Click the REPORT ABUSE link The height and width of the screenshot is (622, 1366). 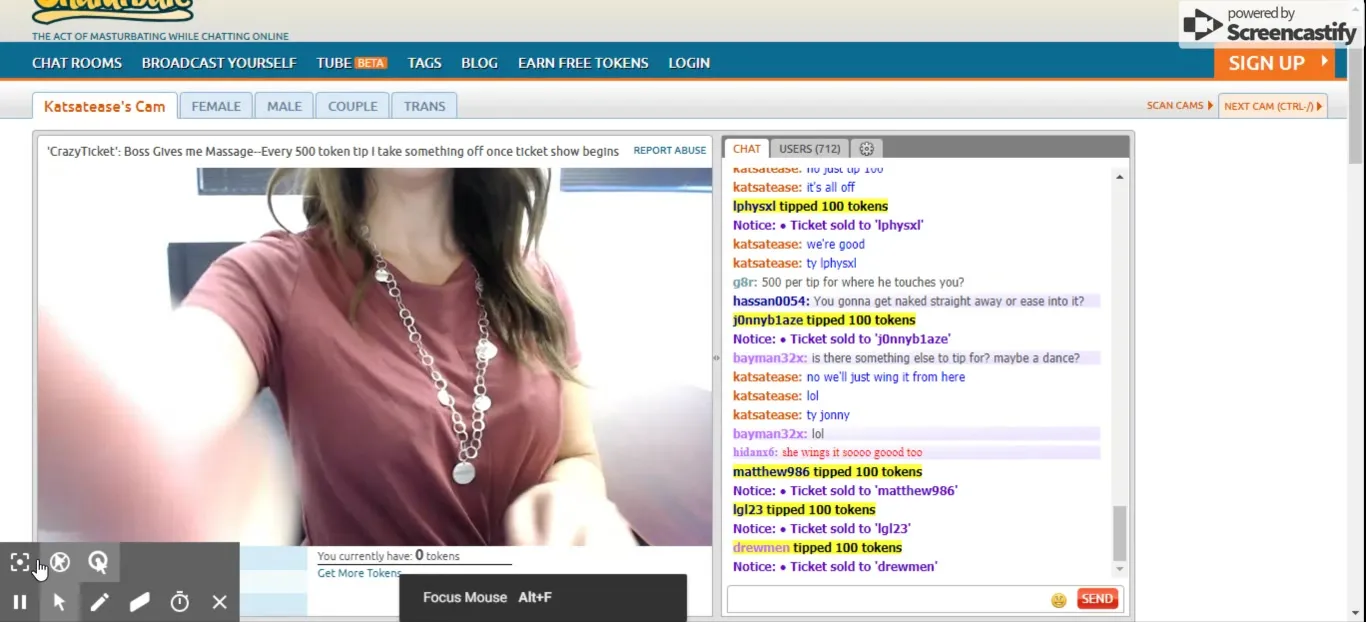pyautogui.click(x=669, y=151)
